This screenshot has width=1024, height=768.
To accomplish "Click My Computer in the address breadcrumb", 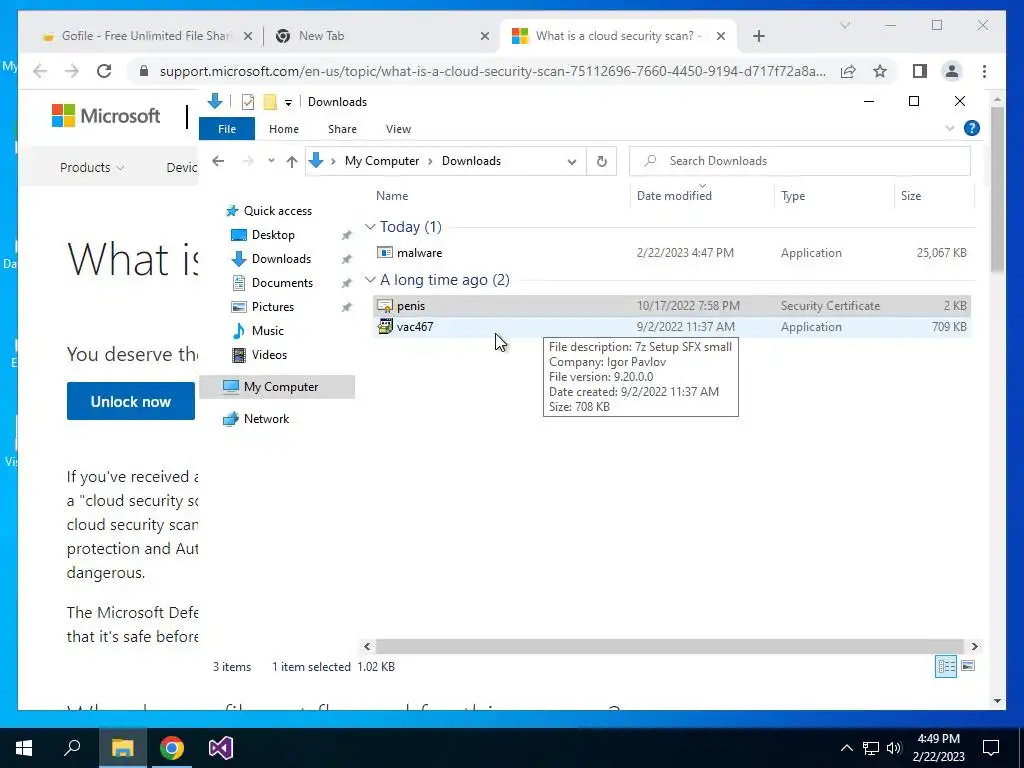I will click(x=382, y=161).
